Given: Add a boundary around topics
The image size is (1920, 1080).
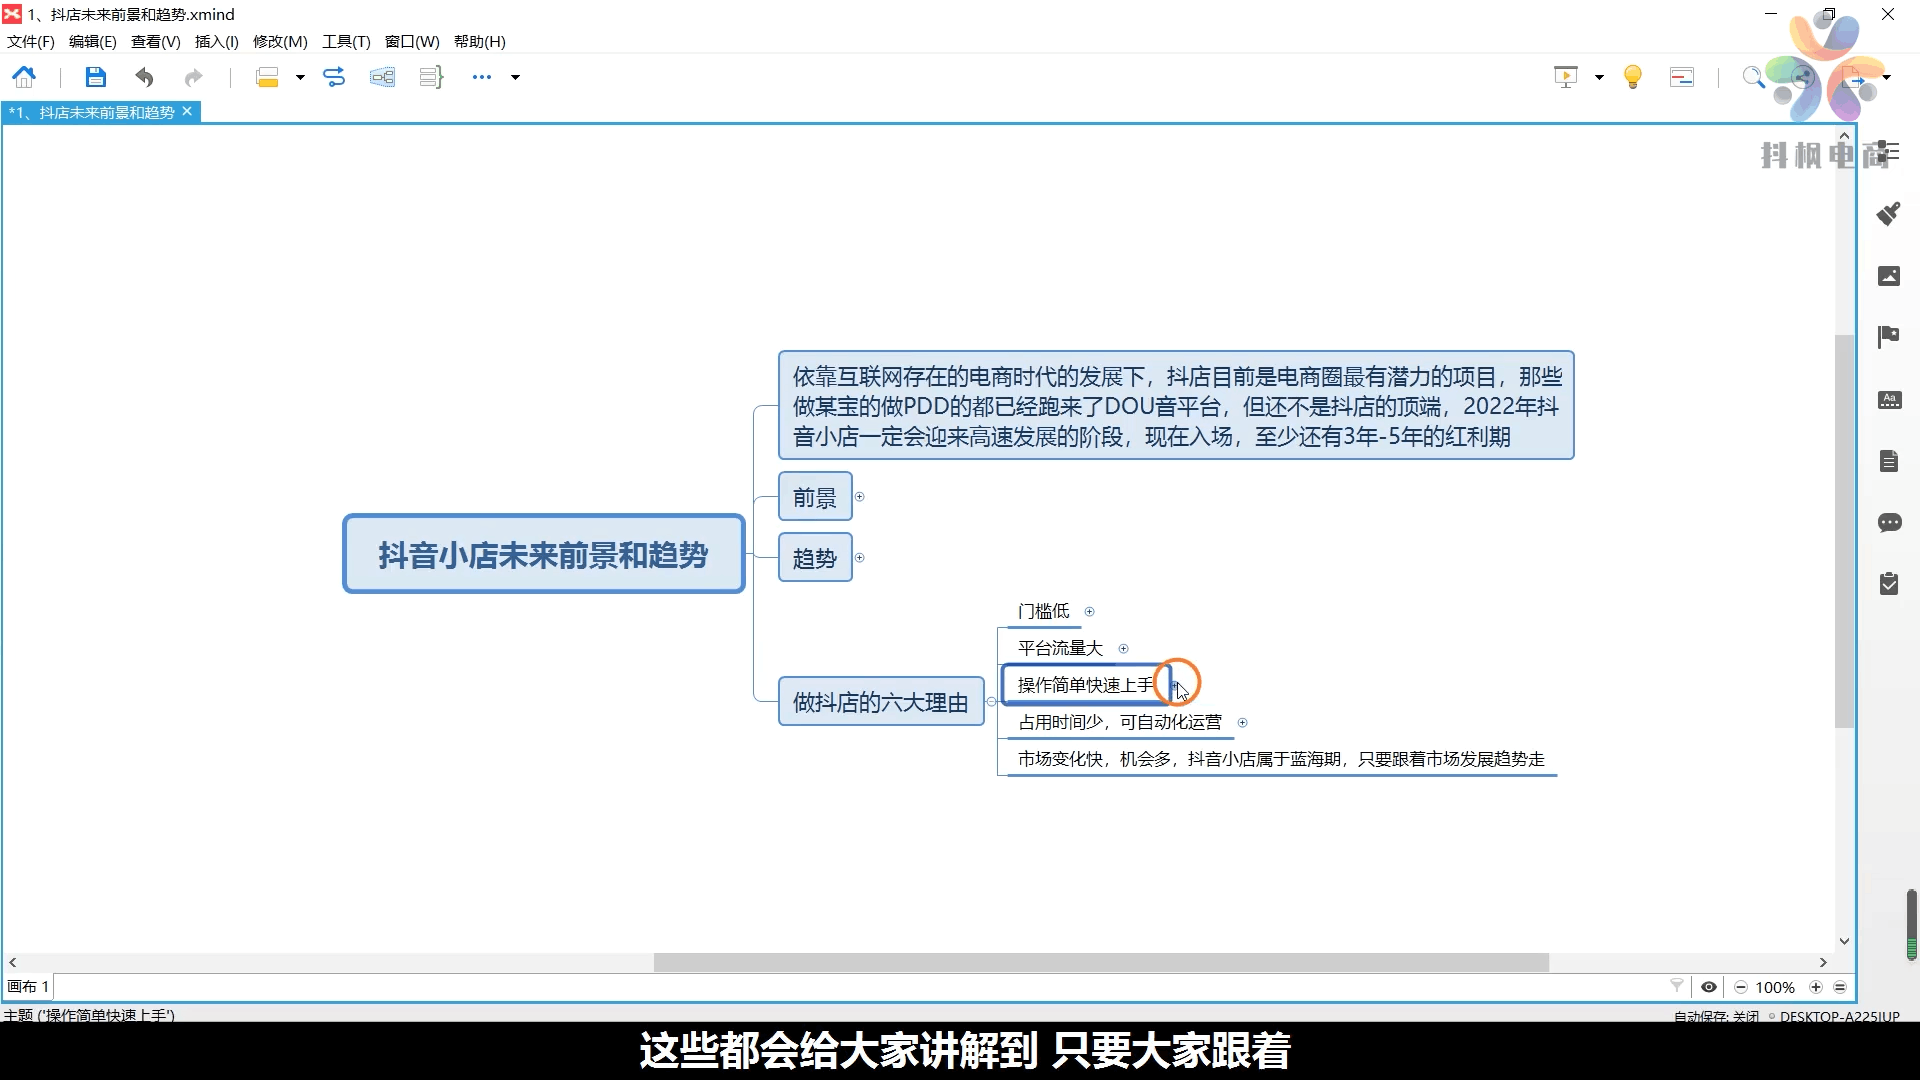Looking at the screenshot, I should 382,77.
